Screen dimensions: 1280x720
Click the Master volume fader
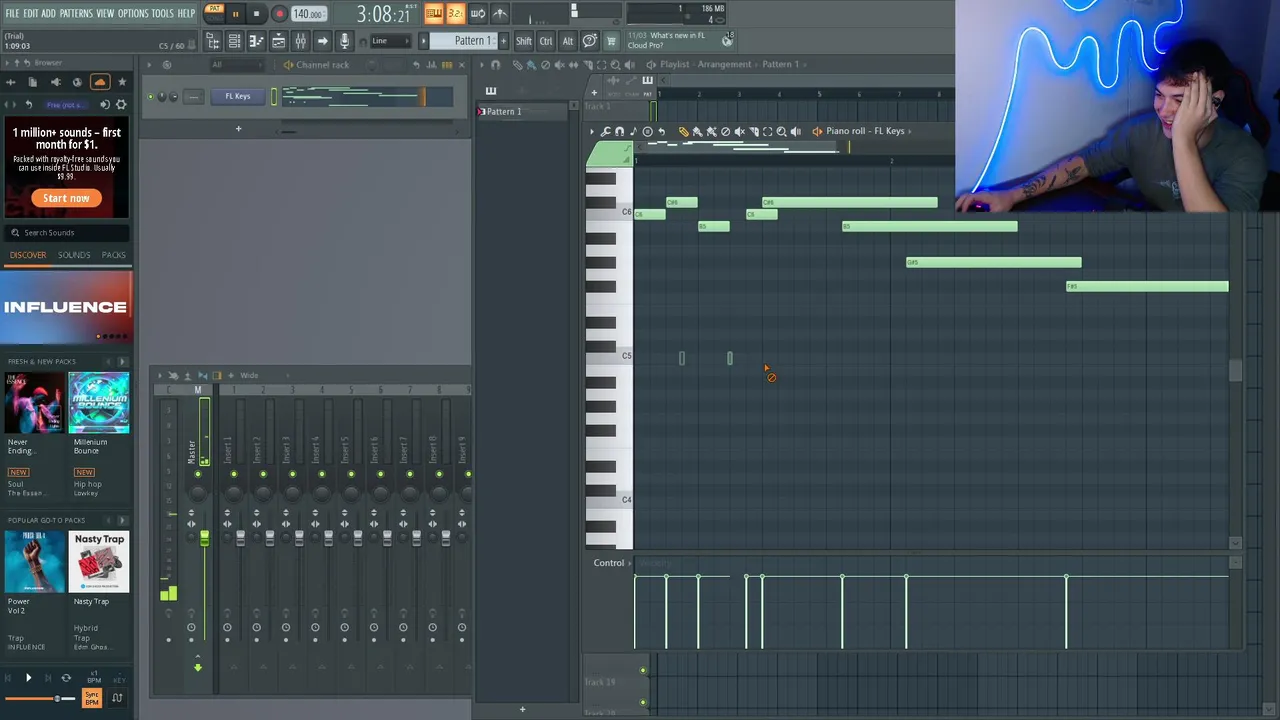204,539
